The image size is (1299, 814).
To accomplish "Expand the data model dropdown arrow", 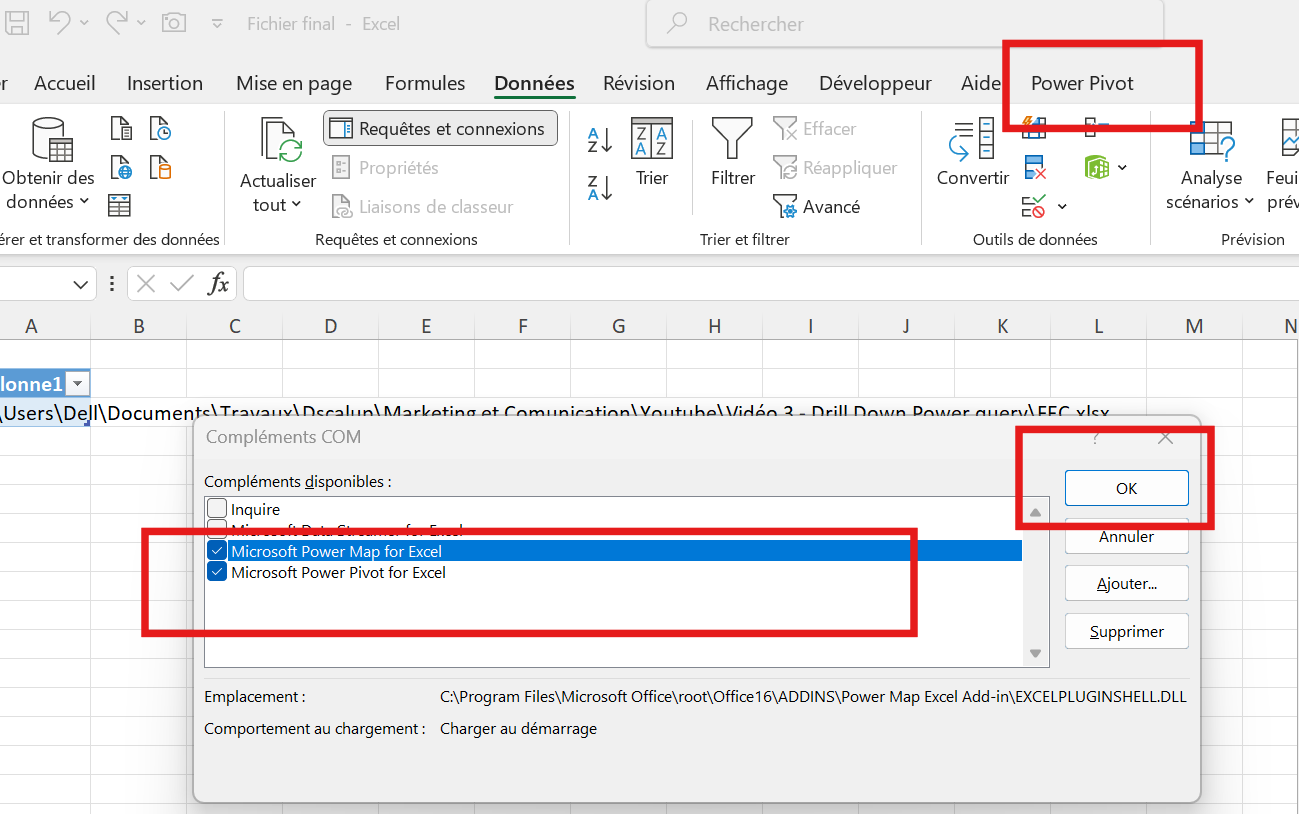I will [1122, 167].
